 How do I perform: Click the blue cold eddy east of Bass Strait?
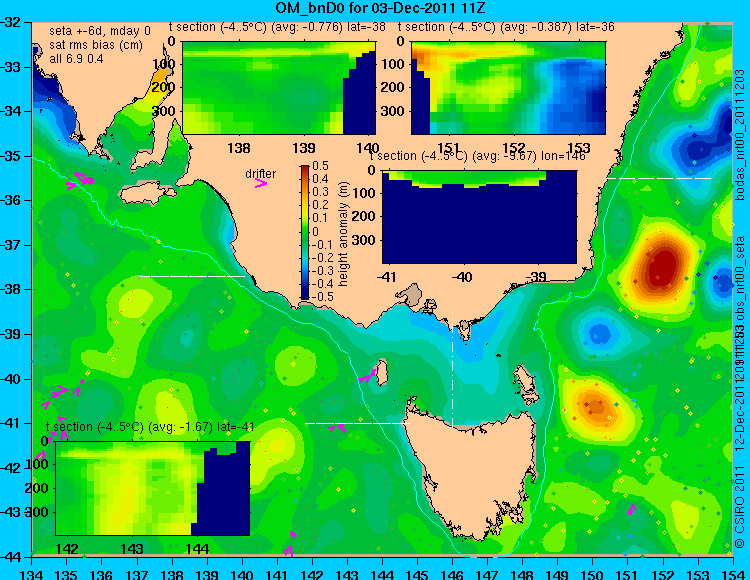click(x=598, y=333)
